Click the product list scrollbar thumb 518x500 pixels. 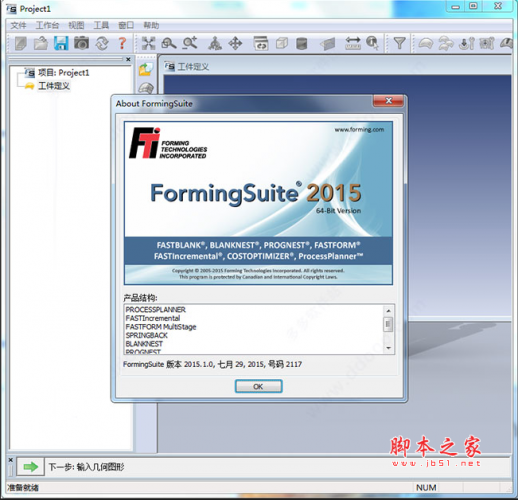coord(388,324)
